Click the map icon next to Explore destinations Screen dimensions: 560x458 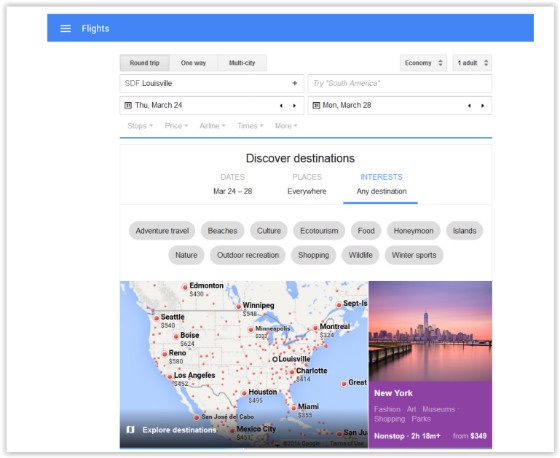[x=130, y=429]
